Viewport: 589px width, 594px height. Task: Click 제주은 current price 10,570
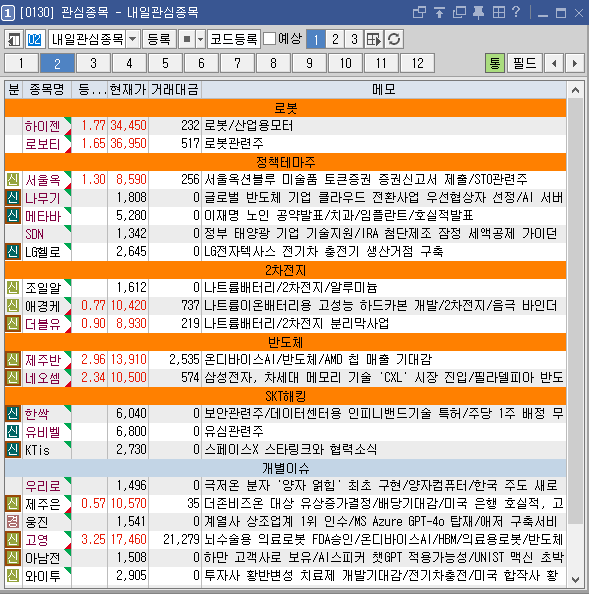(x=128, y=503)
